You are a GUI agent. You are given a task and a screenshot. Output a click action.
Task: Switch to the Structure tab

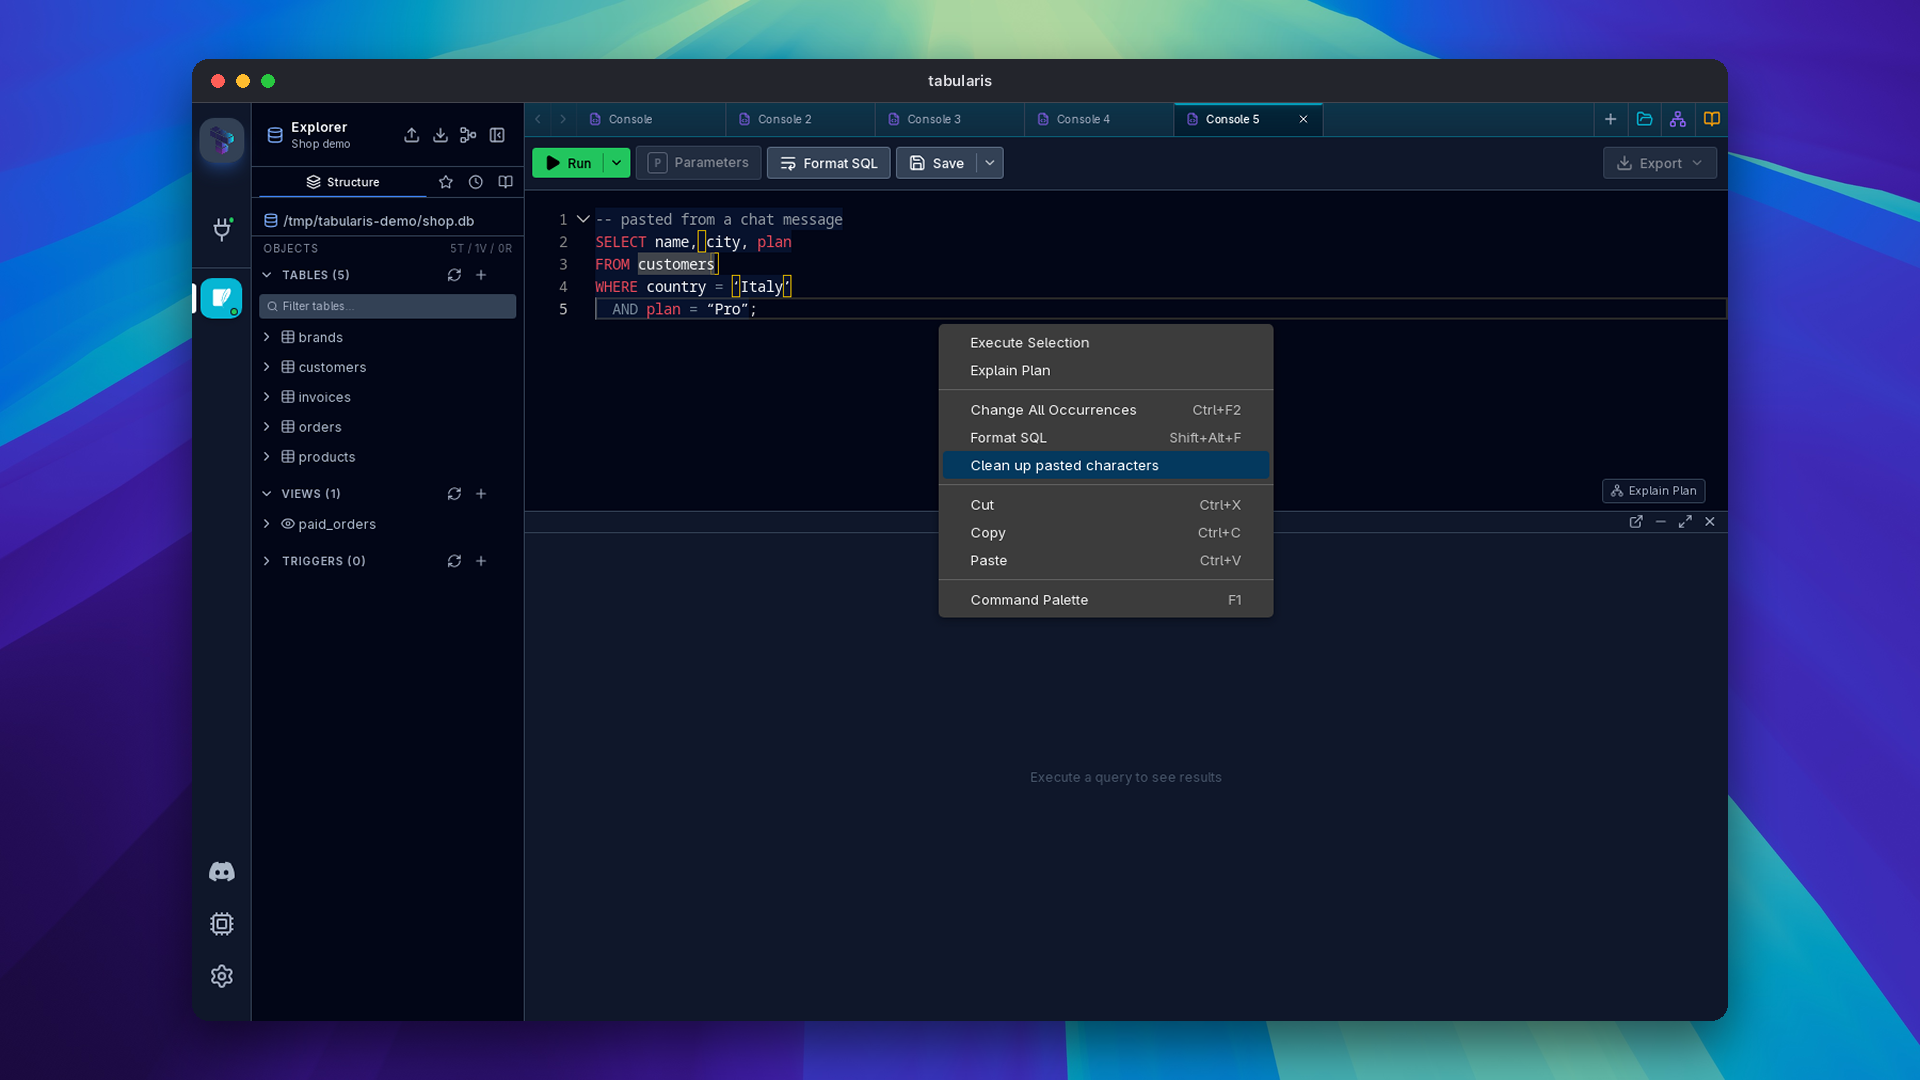(x=342, y=182)
